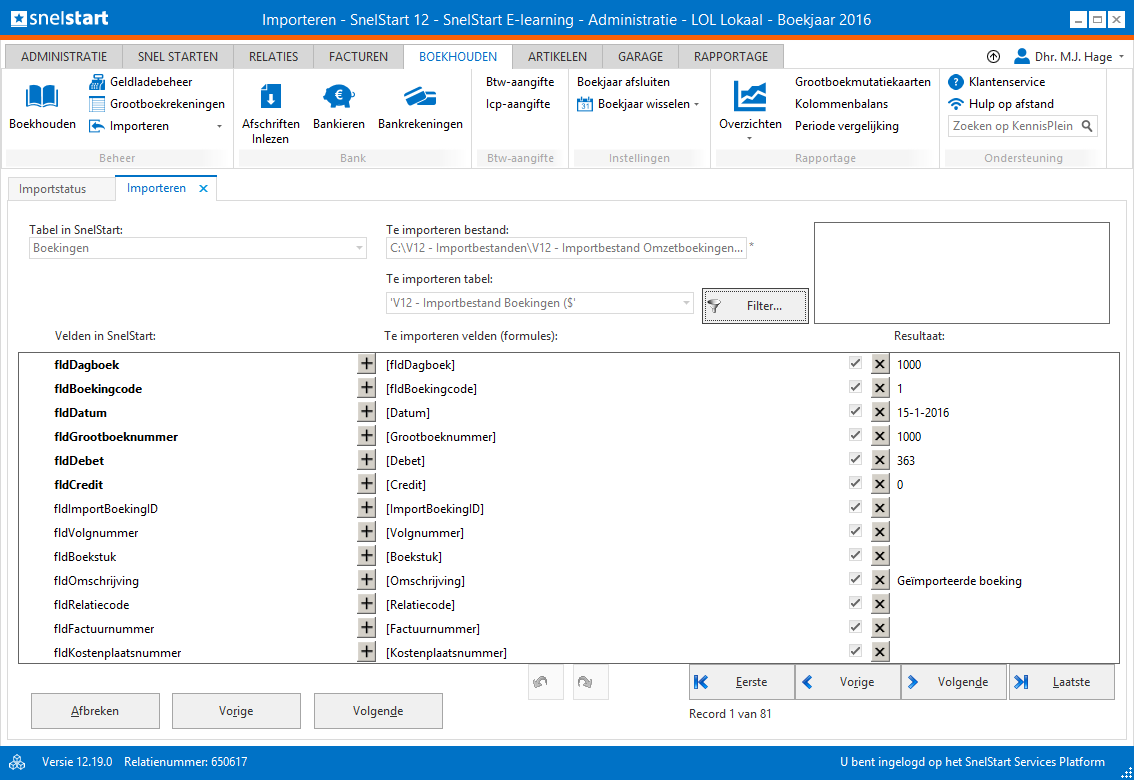Image resolution: width=1134 pixels, height=780 pixels.
Task: Click plus button for fldDatum
Action: pyautogui.click(x=367, y=411)
